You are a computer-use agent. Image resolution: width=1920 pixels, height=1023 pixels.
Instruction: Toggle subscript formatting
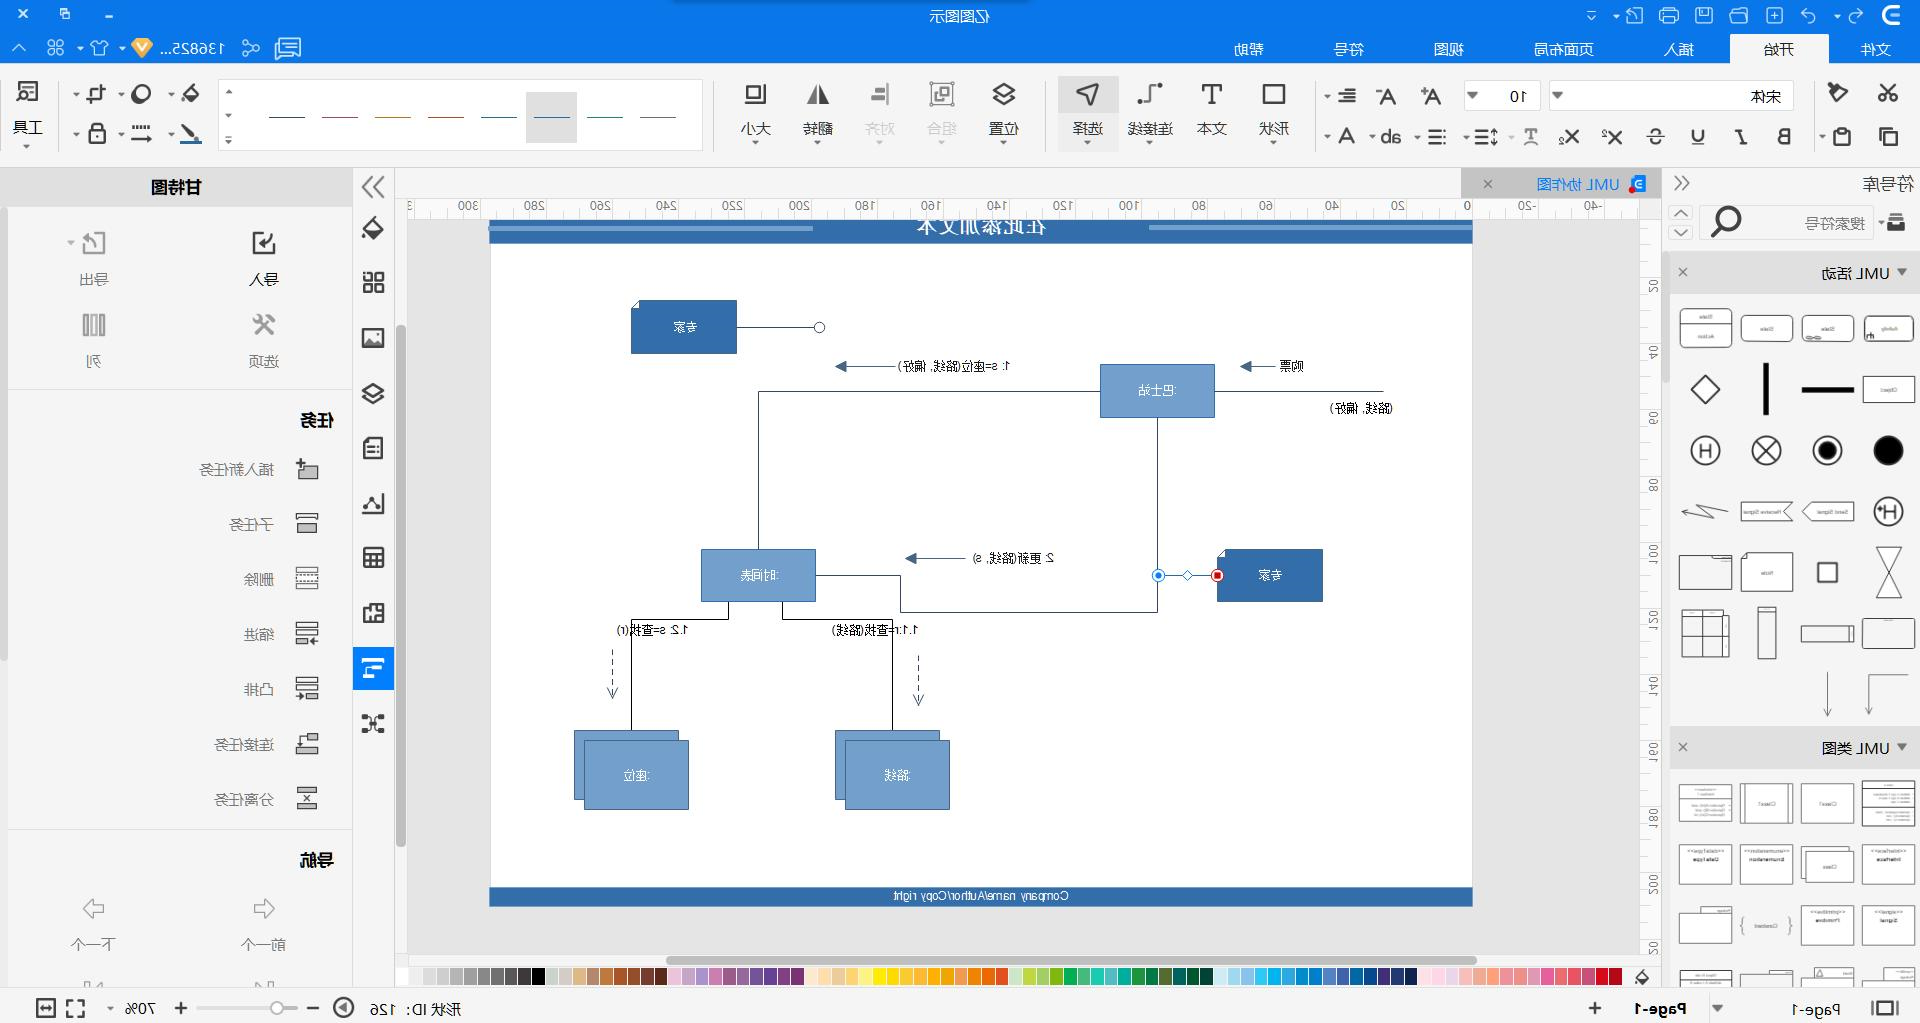click(1570, 137)
